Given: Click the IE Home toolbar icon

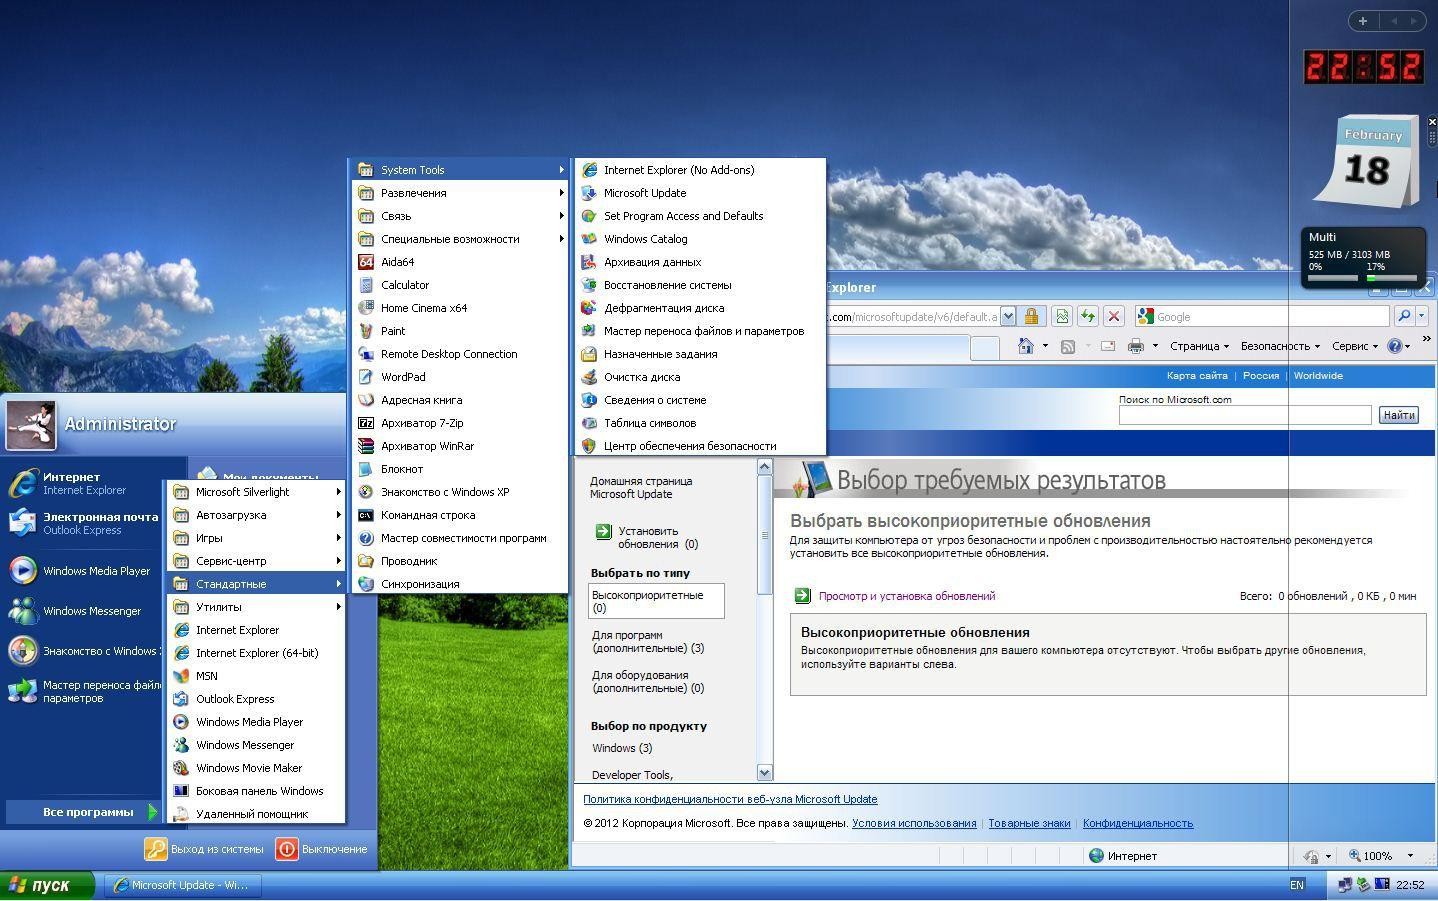Looking at the screenshot, I should 1025,346.
